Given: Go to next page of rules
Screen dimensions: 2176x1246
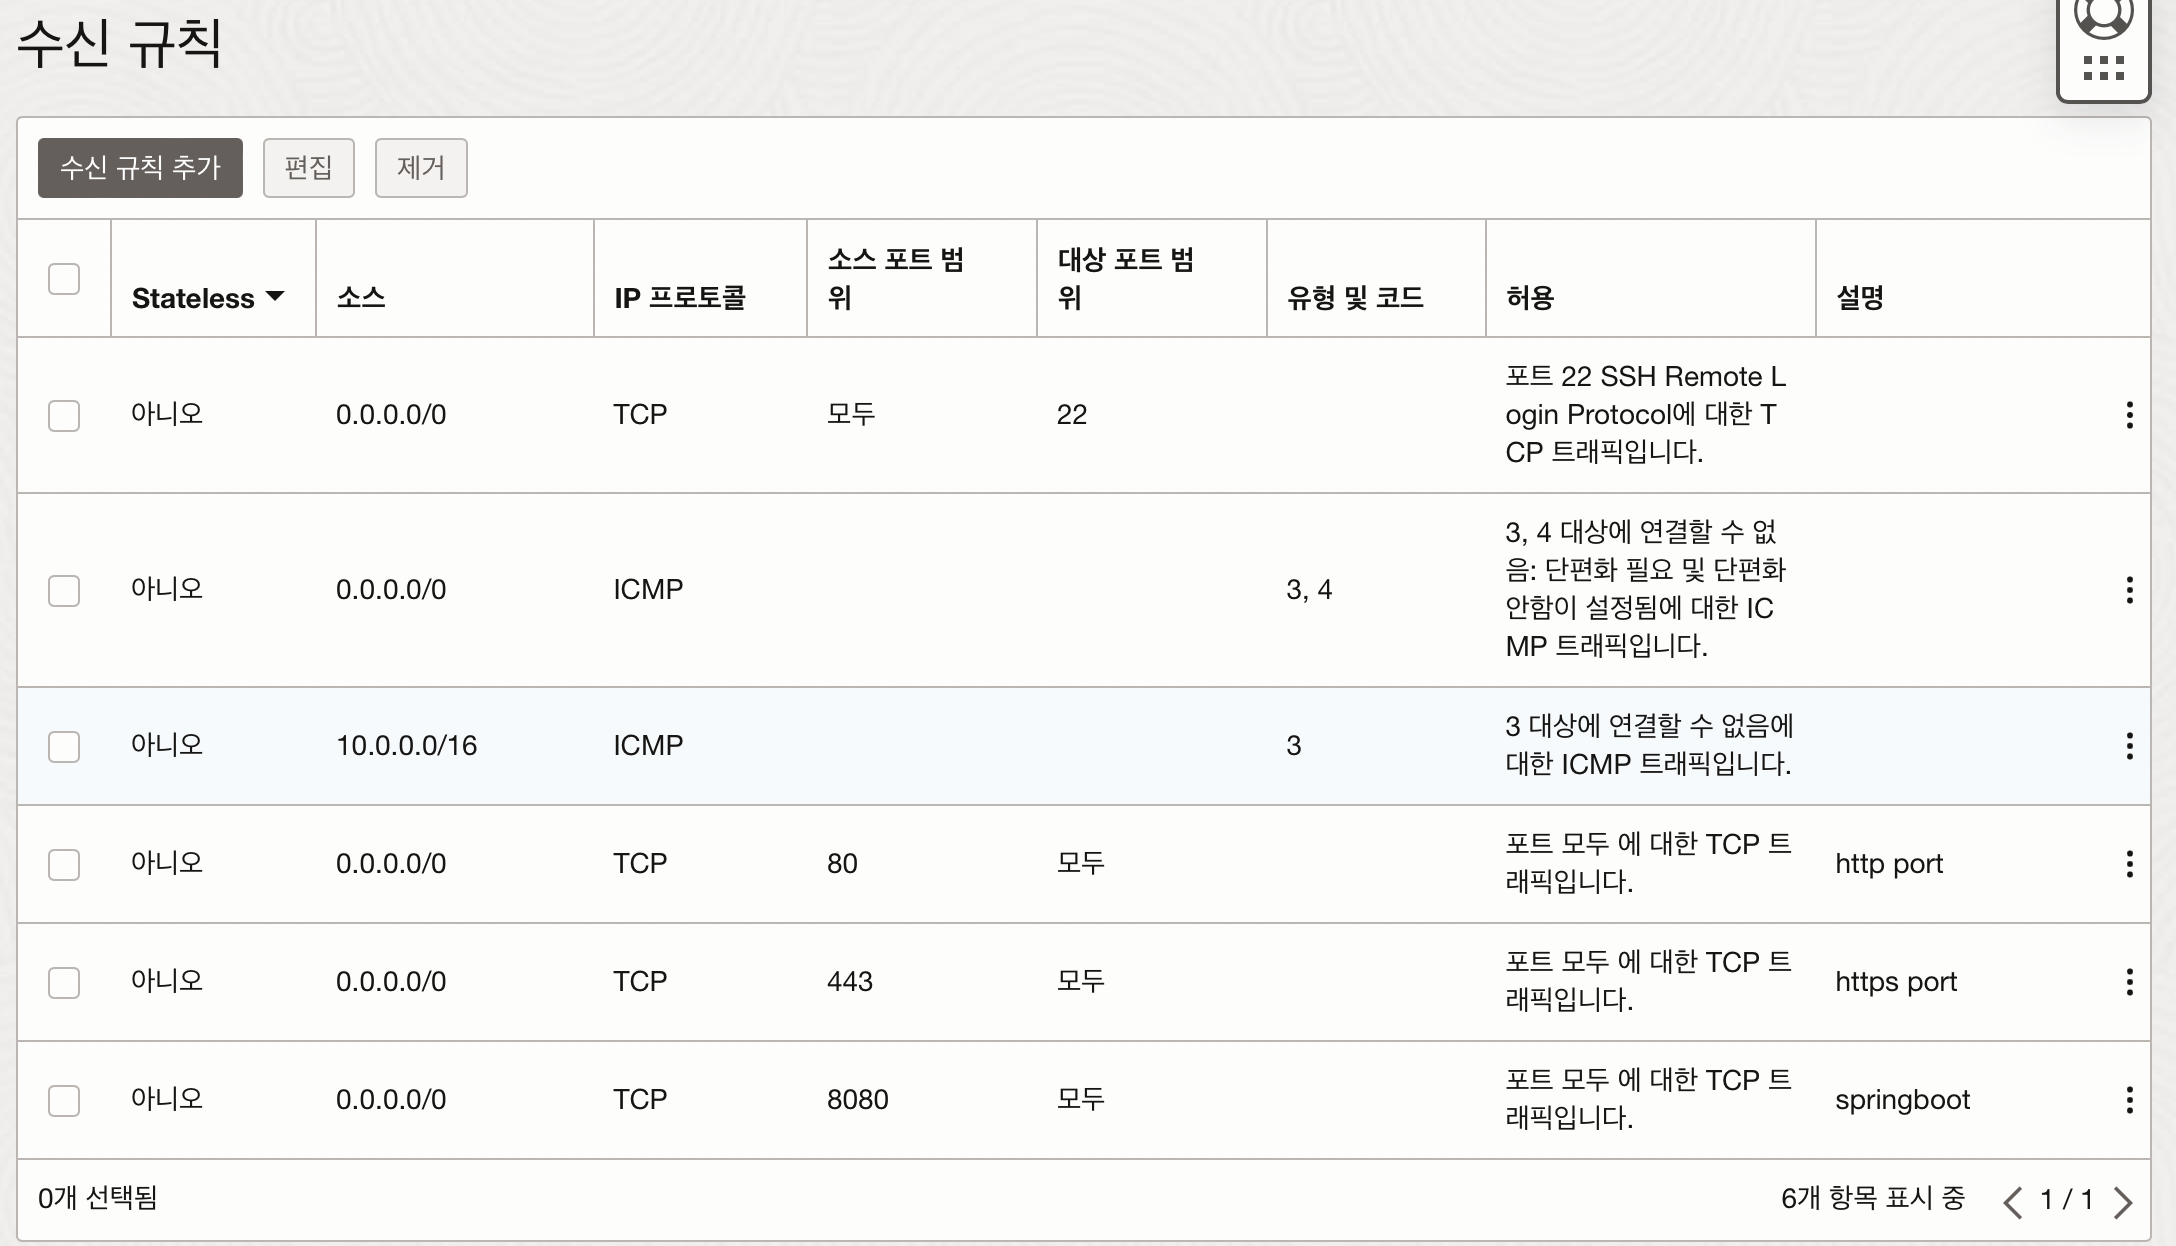Looking at the screenshot, I should point(2123,1201).
